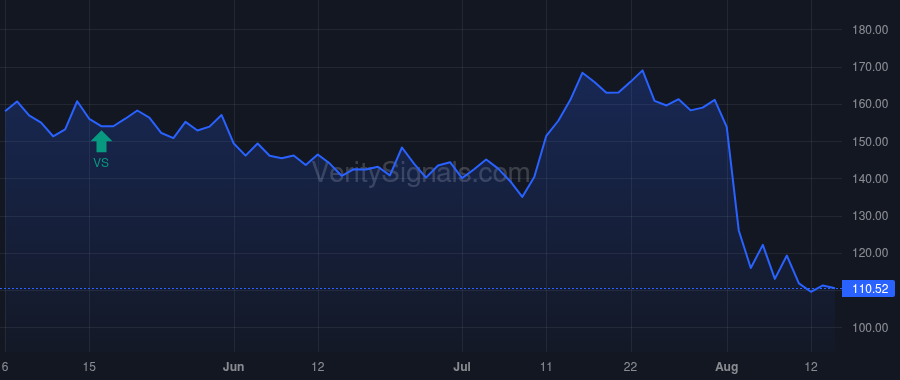Screen dimensions: 900x380
Task: Click the Aug date label on time axis
Action: pos(727,367)
